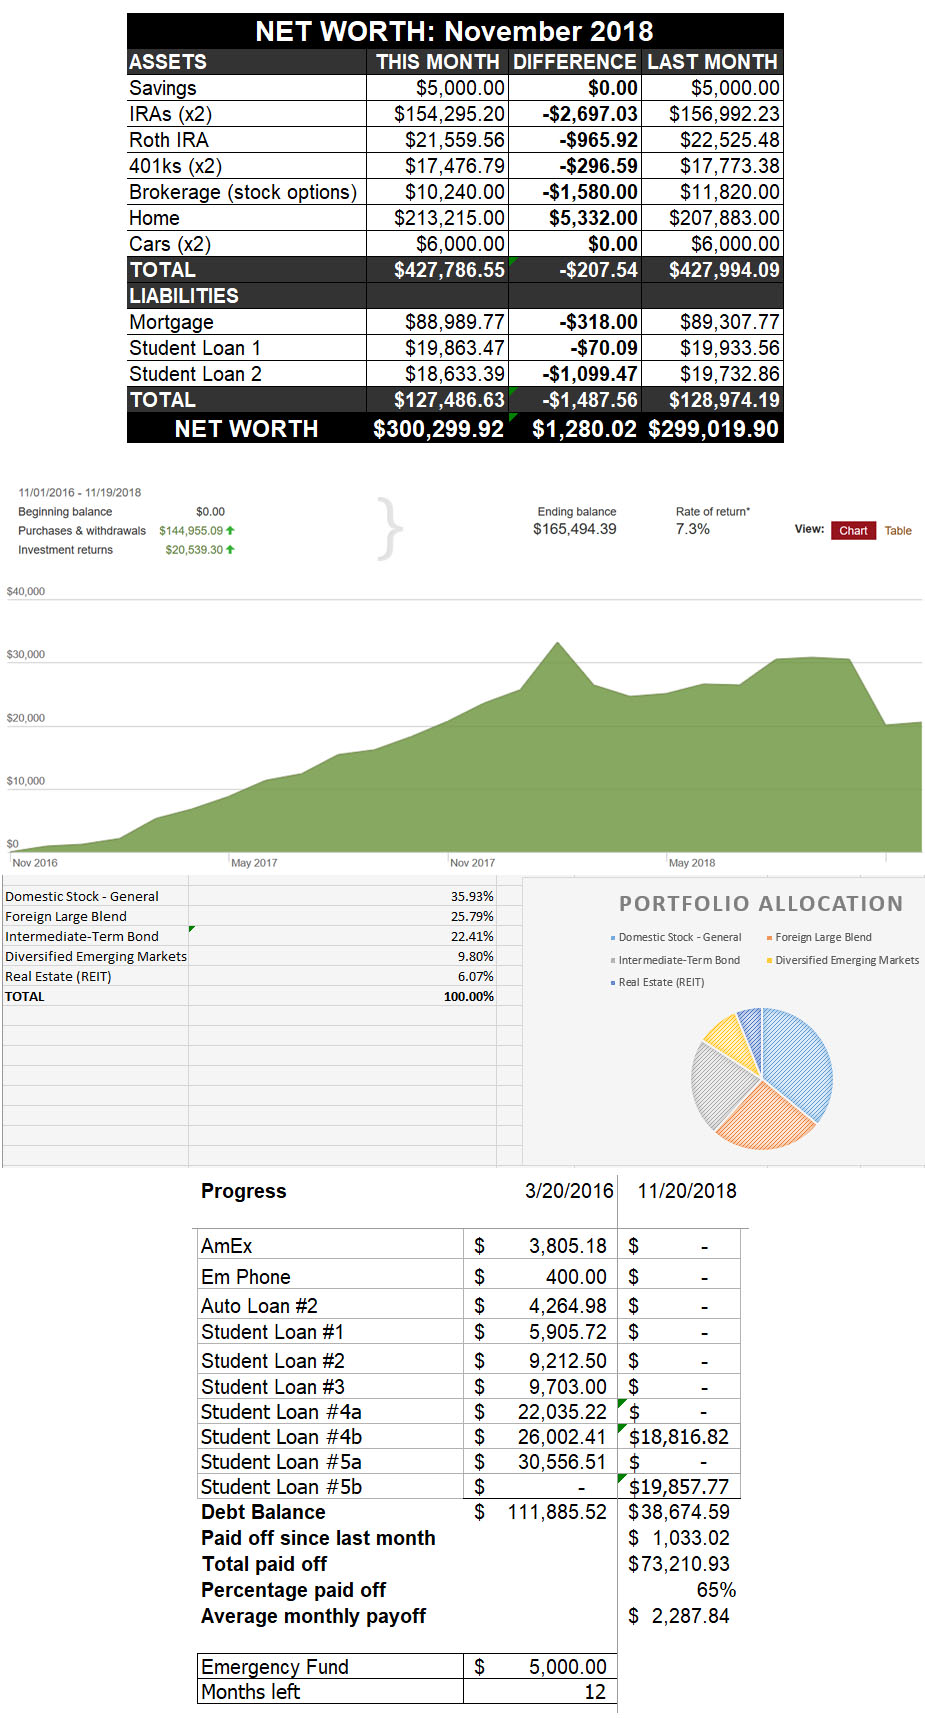The image size is (925, 1718).
Task: Click Domestic Stock - General legend marker
Action: [613, 938]
